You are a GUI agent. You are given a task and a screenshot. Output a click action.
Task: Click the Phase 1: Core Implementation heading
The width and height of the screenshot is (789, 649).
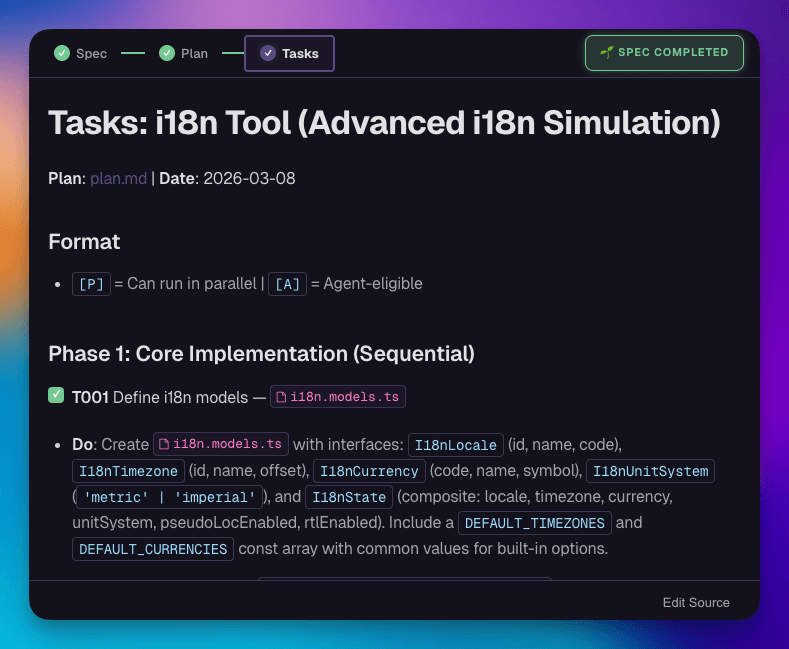(x=261, y=353)
